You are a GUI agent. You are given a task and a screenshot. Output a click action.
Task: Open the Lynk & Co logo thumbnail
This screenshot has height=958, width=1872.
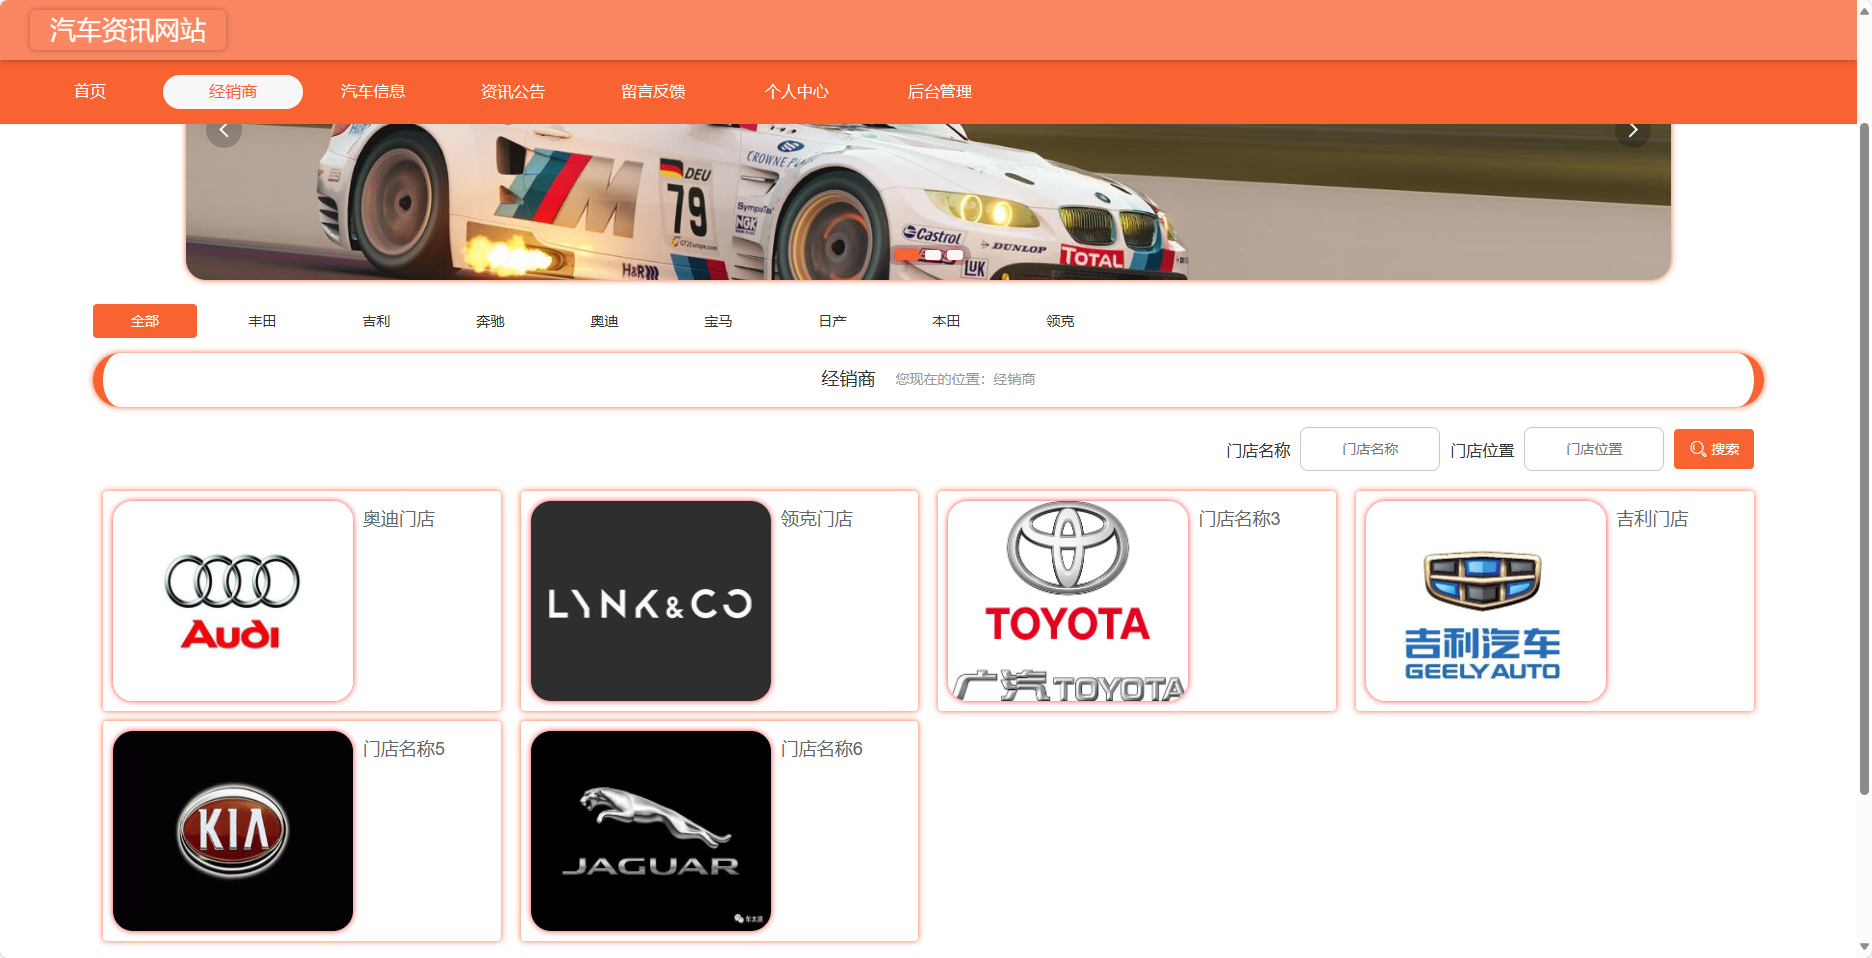point(651,601)
